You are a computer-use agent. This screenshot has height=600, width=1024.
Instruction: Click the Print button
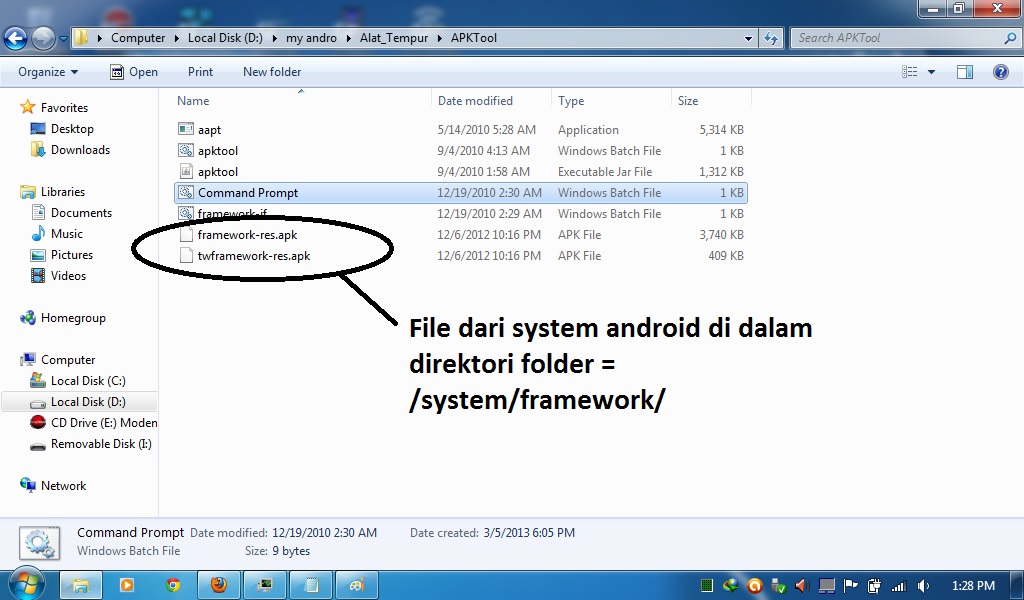click(200, 71)
